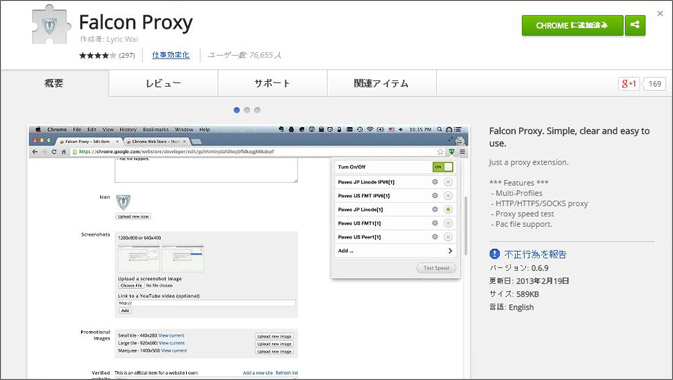Switch to the 関連アイテム tab

(382, 83)
